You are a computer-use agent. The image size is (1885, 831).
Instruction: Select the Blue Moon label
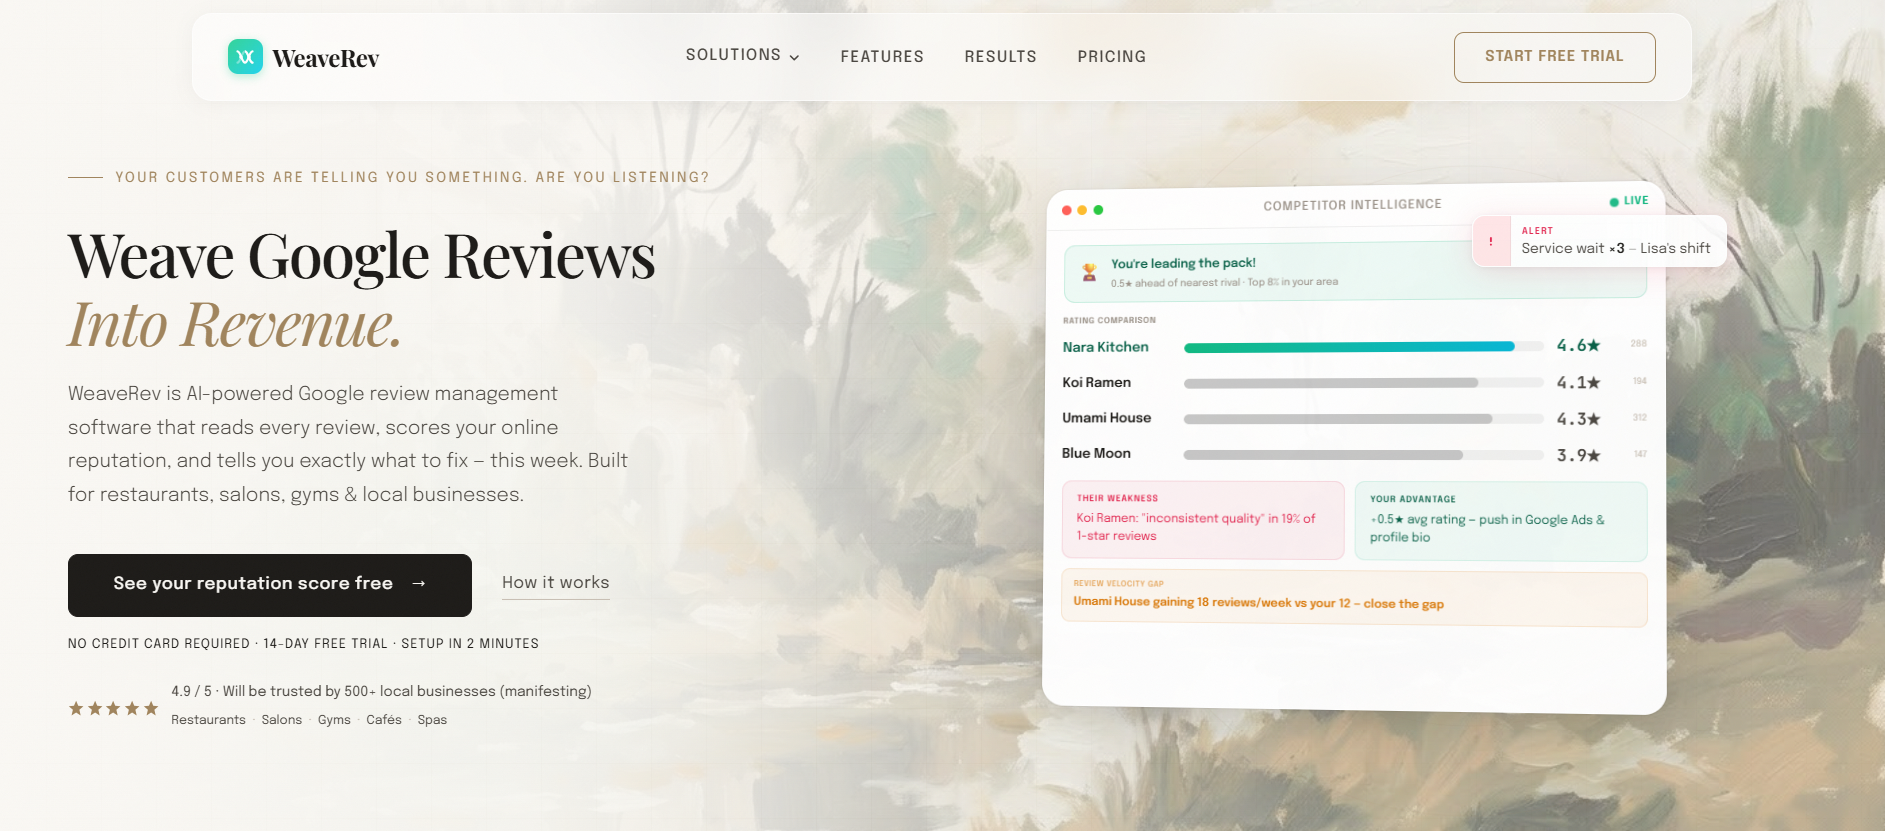point(1096,453)
